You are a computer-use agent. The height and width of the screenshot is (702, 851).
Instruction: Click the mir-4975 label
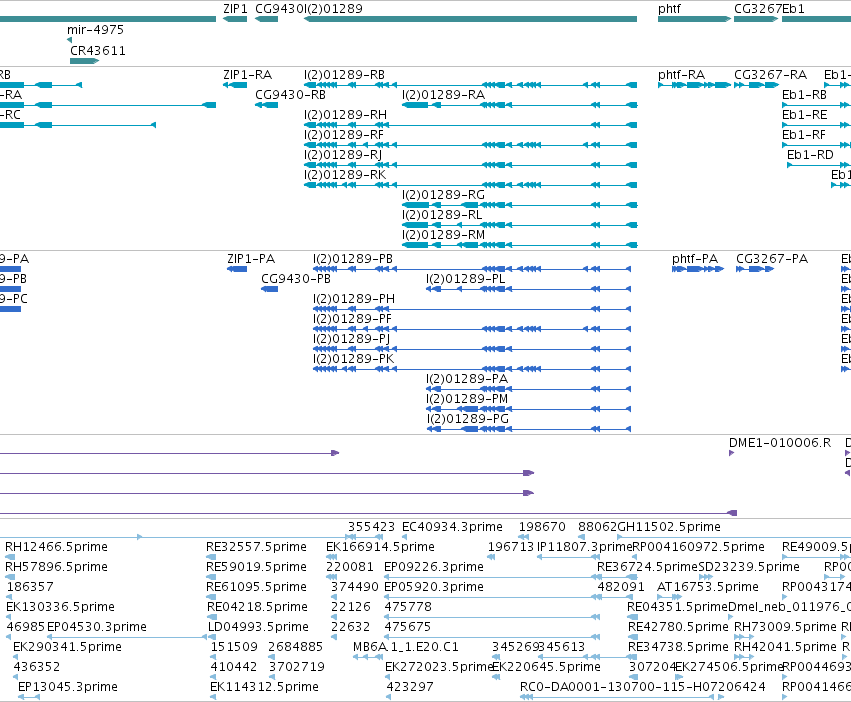[96, 30]
